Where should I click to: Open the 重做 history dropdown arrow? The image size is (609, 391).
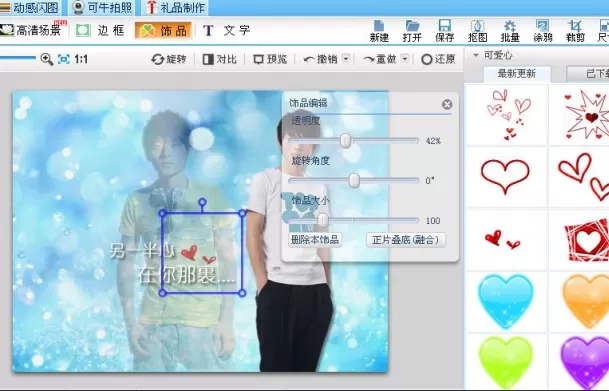405,59
